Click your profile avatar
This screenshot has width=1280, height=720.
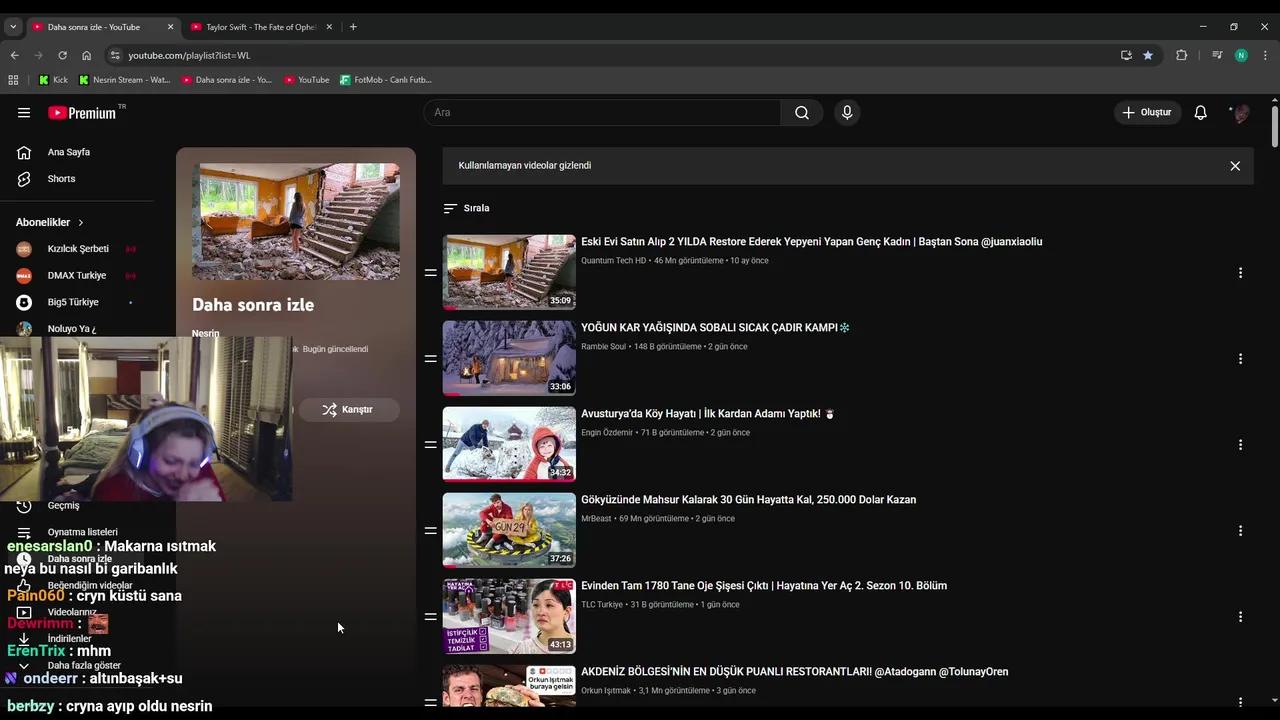tap(1241, 112)
